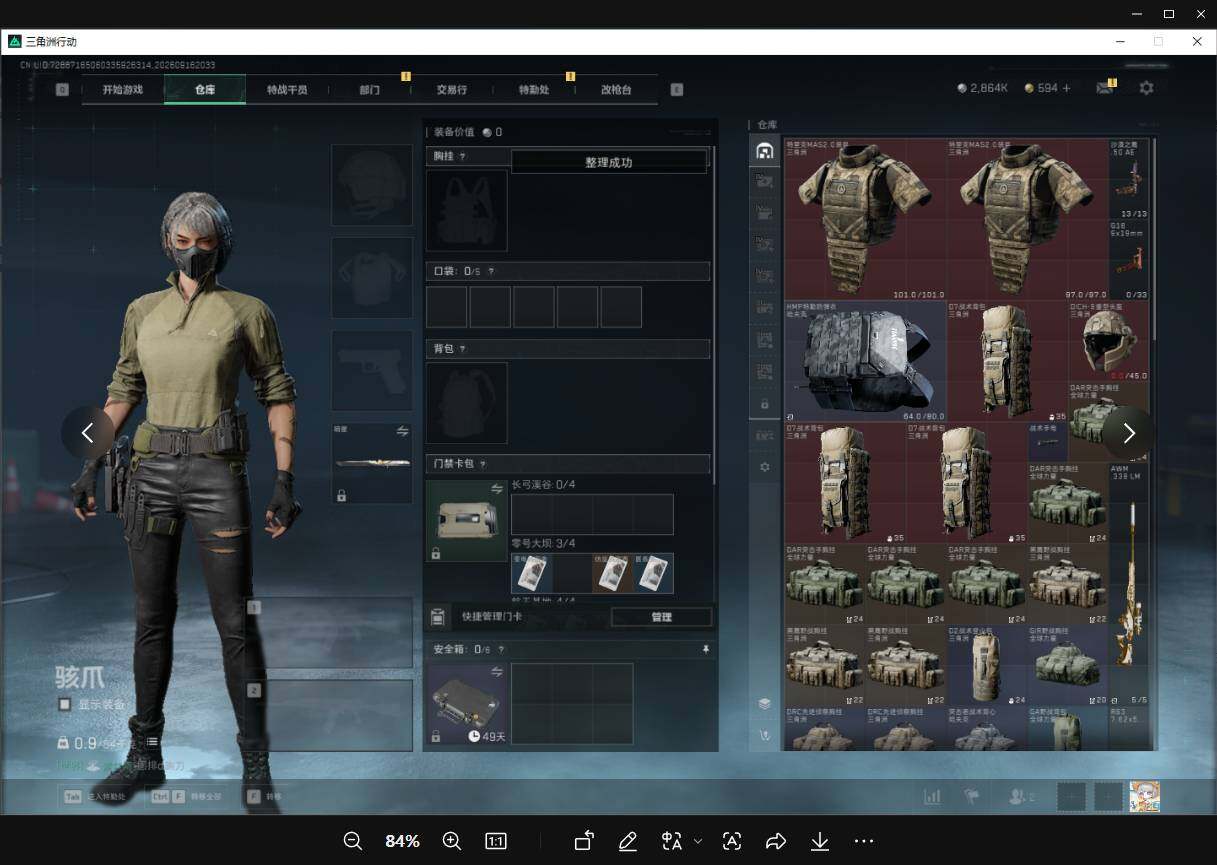Click empty weapon slot number 1
This screenshot has width=1217, height=865.
[x=329, y=633]
